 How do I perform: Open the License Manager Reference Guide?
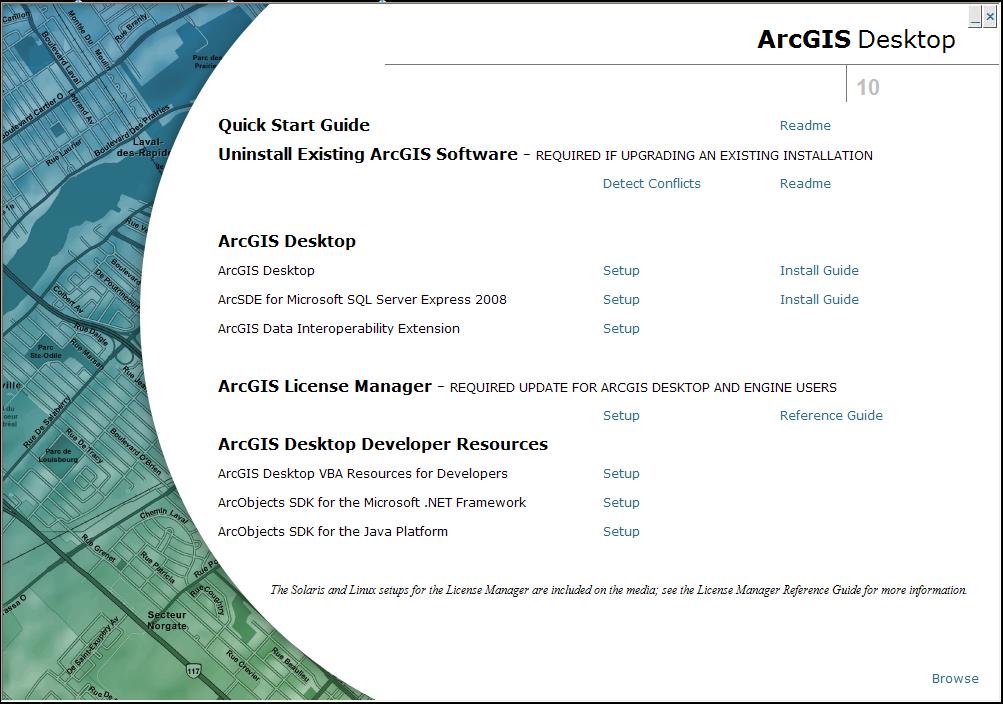coord(831,415)
